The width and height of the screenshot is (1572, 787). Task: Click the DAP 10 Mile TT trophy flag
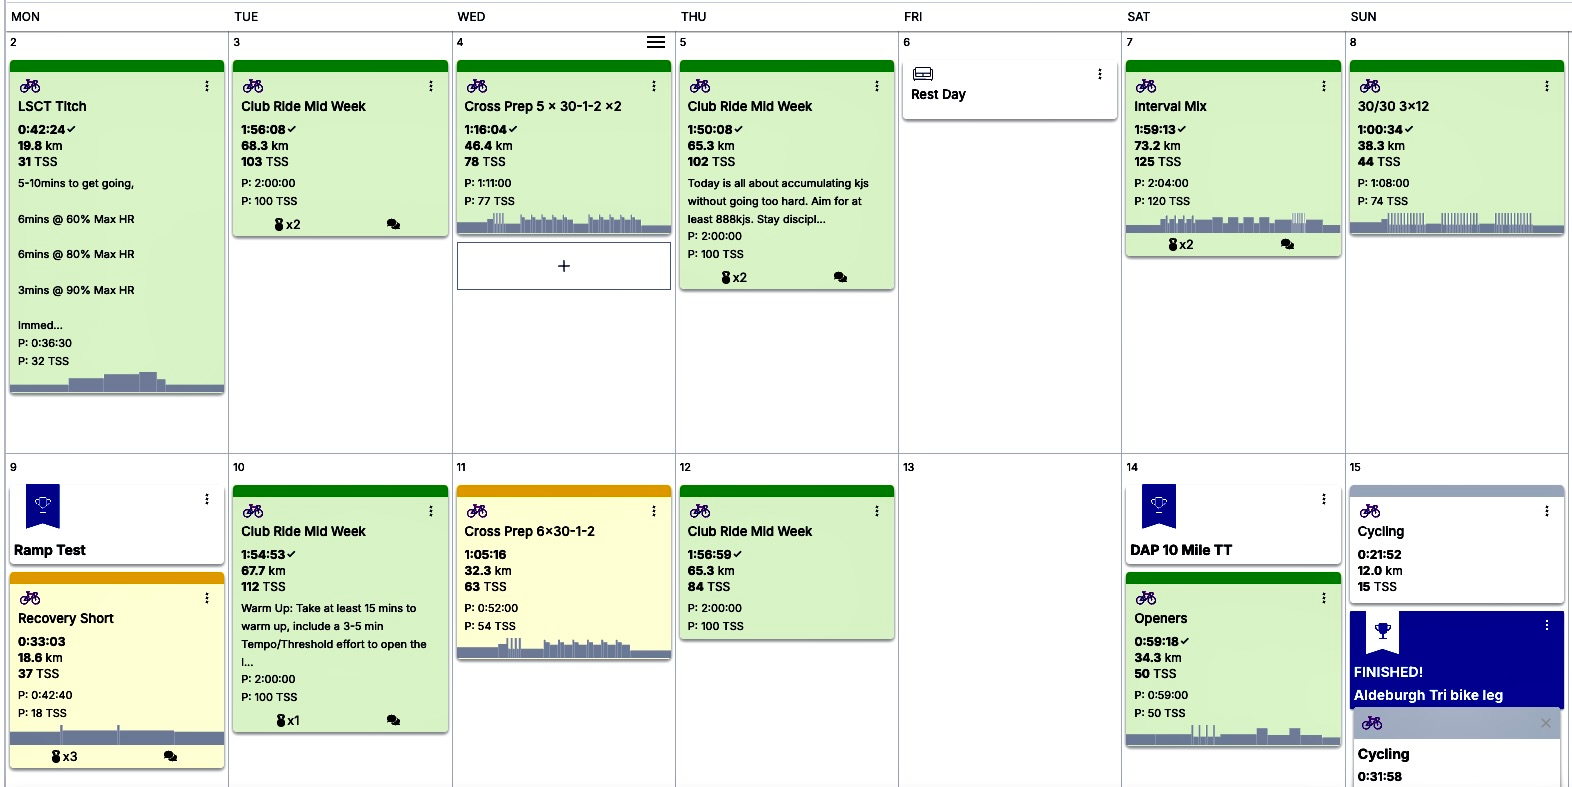point(1159,505)
